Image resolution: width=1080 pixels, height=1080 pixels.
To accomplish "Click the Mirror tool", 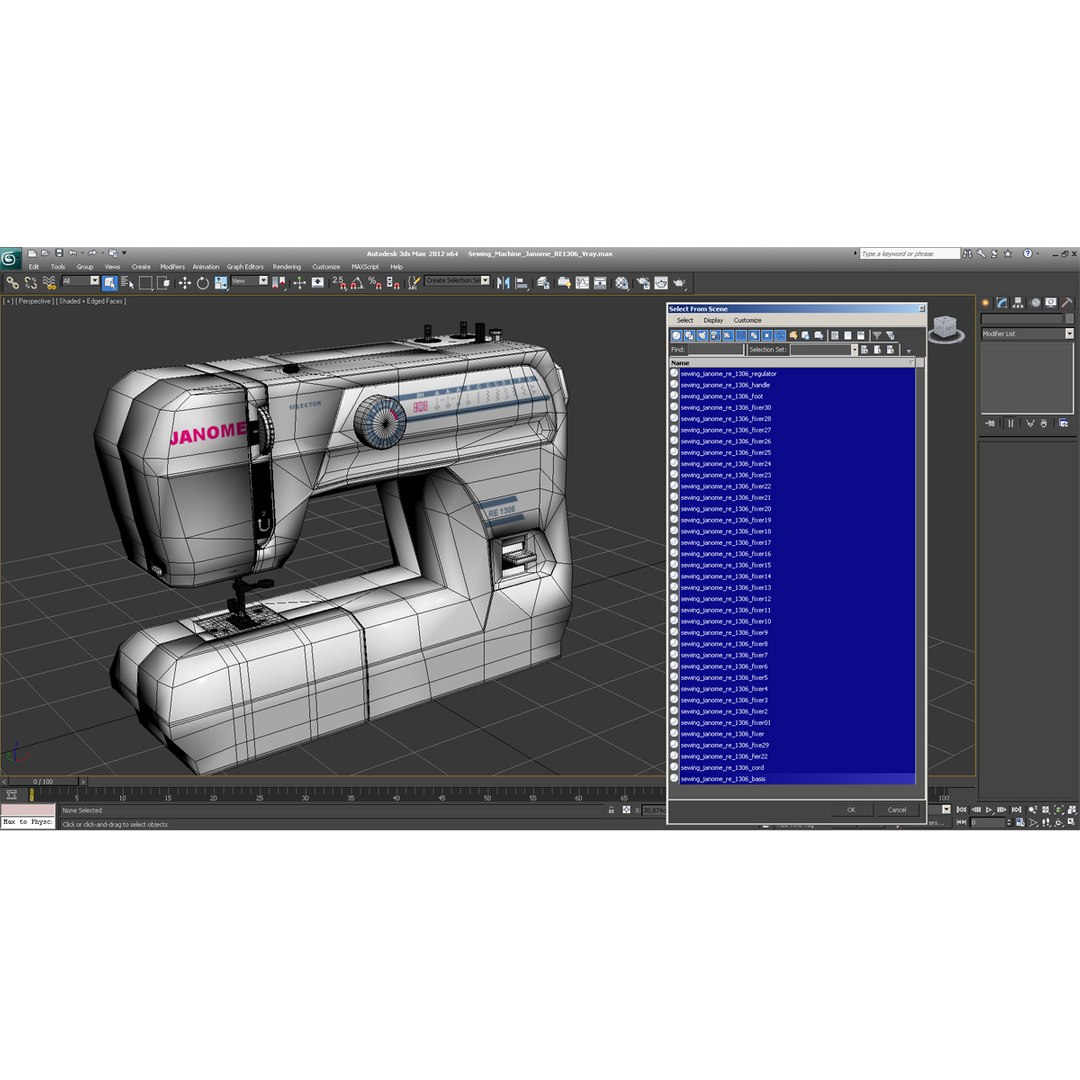I will point(503,282).
